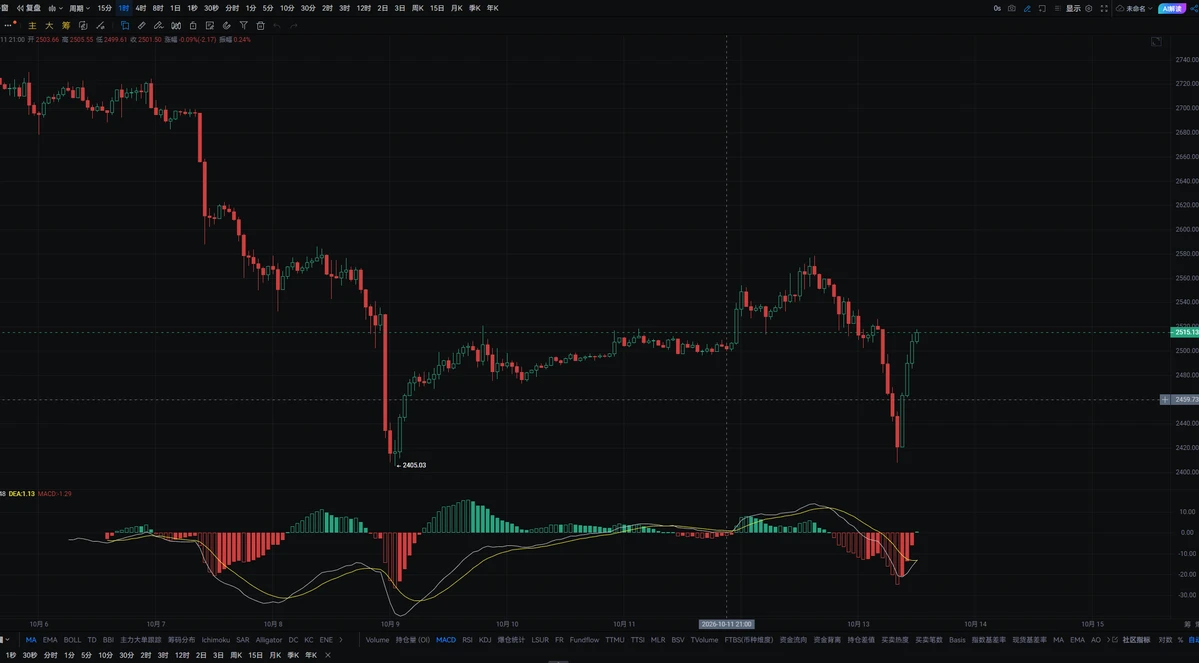The width and height of the screenshot is (1199, 663).
Task: Click the 复盘 replay button
Action: click(x=29, y=8)
